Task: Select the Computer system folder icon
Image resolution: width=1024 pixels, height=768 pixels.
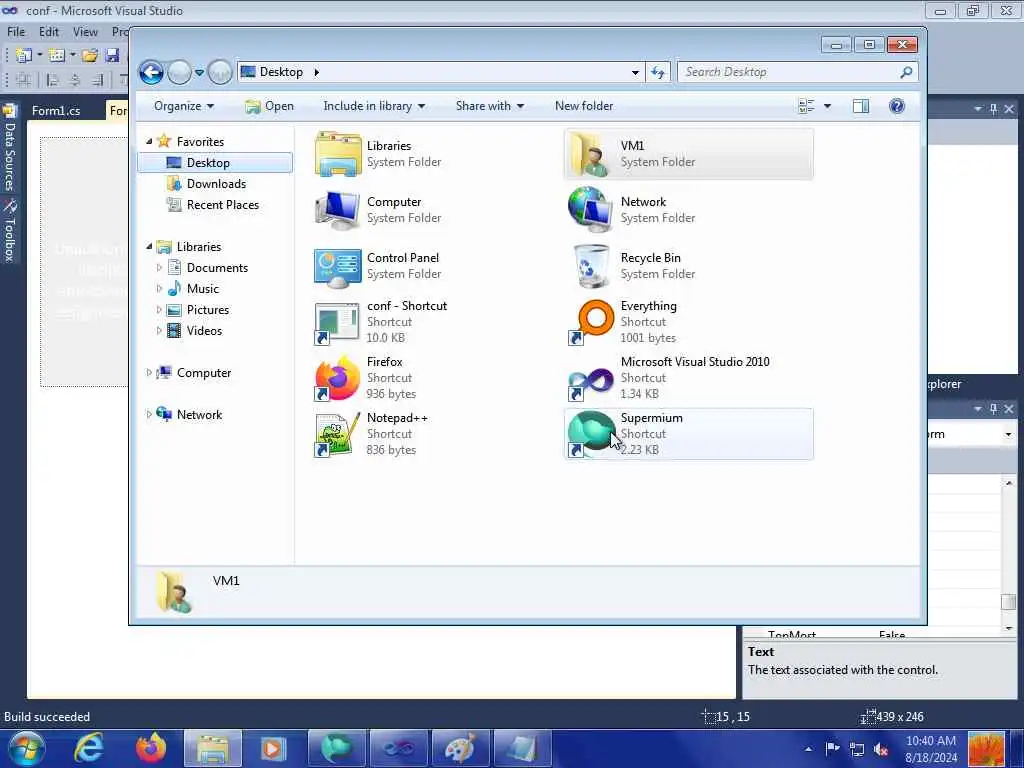Action: tap(338, 210)
